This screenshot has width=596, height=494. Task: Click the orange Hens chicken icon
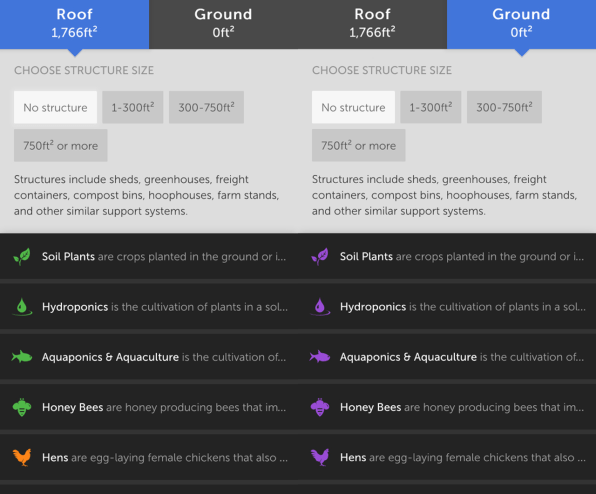[x=22, y=458]
